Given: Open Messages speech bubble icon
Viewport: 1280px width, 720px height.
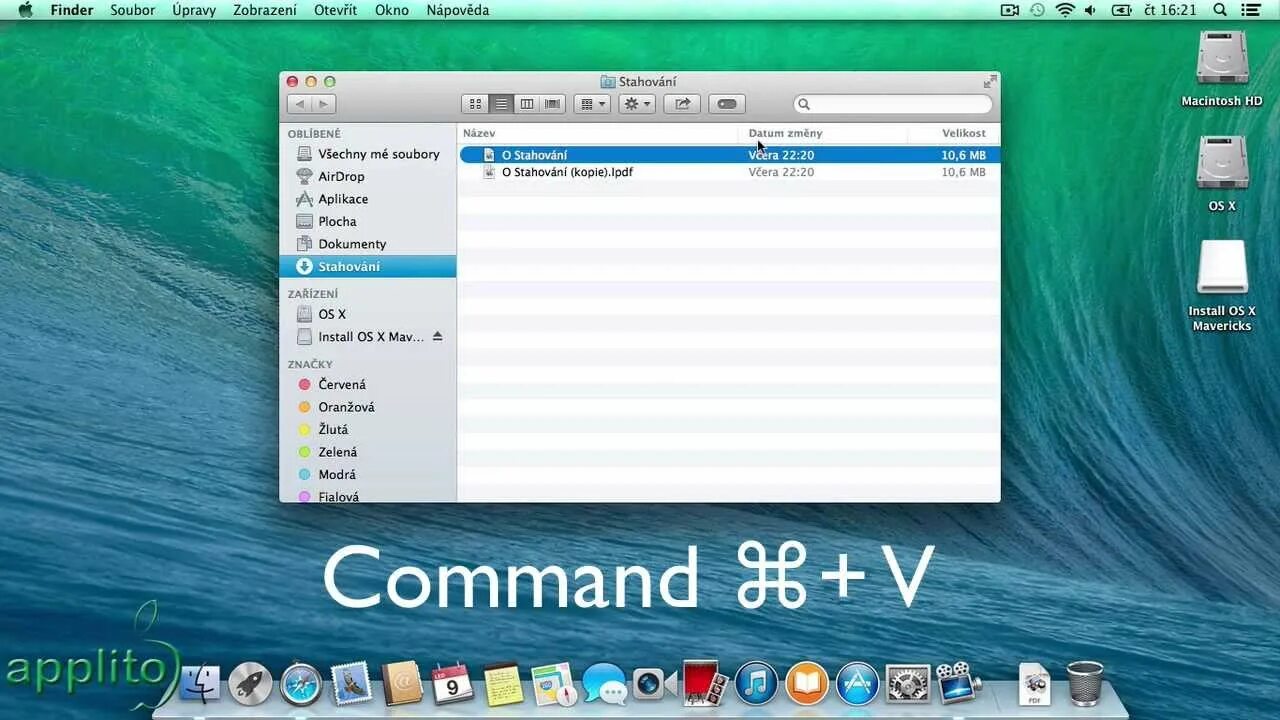Looking at the screenshot, I should (x=604, y=685).
